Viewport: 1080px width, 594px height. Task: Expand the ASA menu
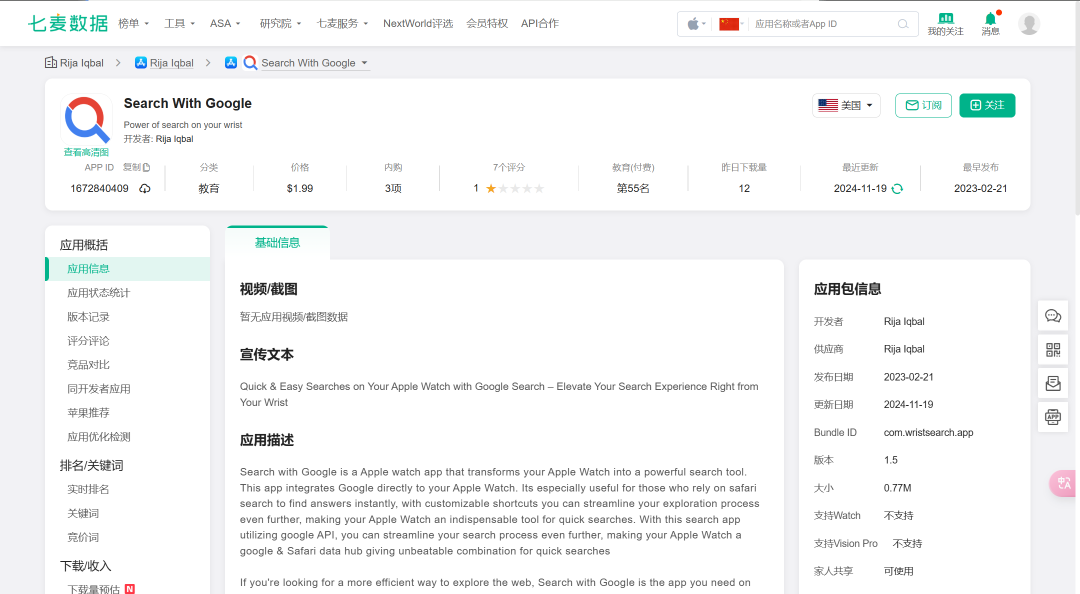pos(225,23)
